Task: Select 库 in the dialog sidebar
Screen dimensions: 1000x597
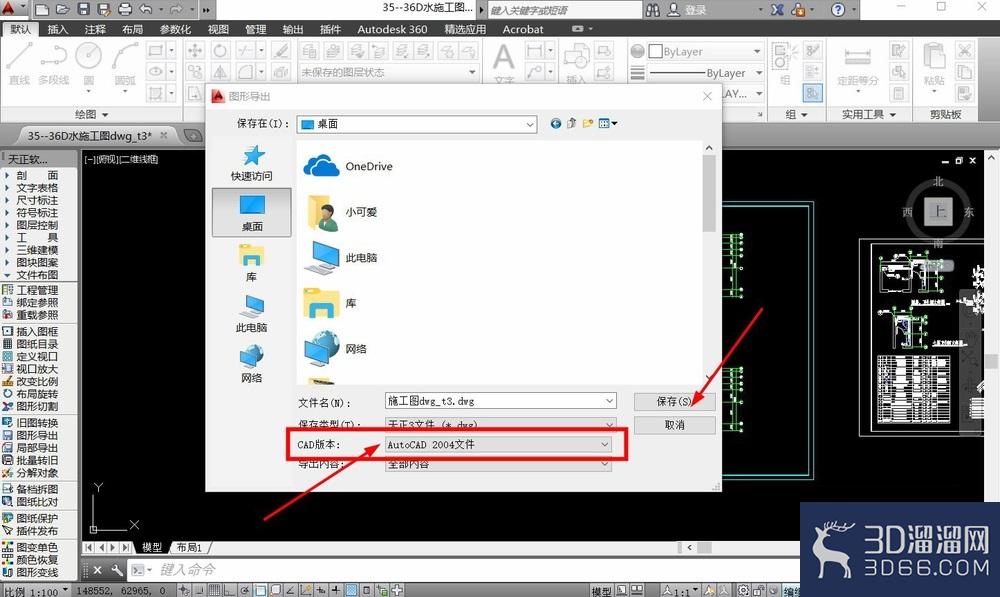Action: 252,263
